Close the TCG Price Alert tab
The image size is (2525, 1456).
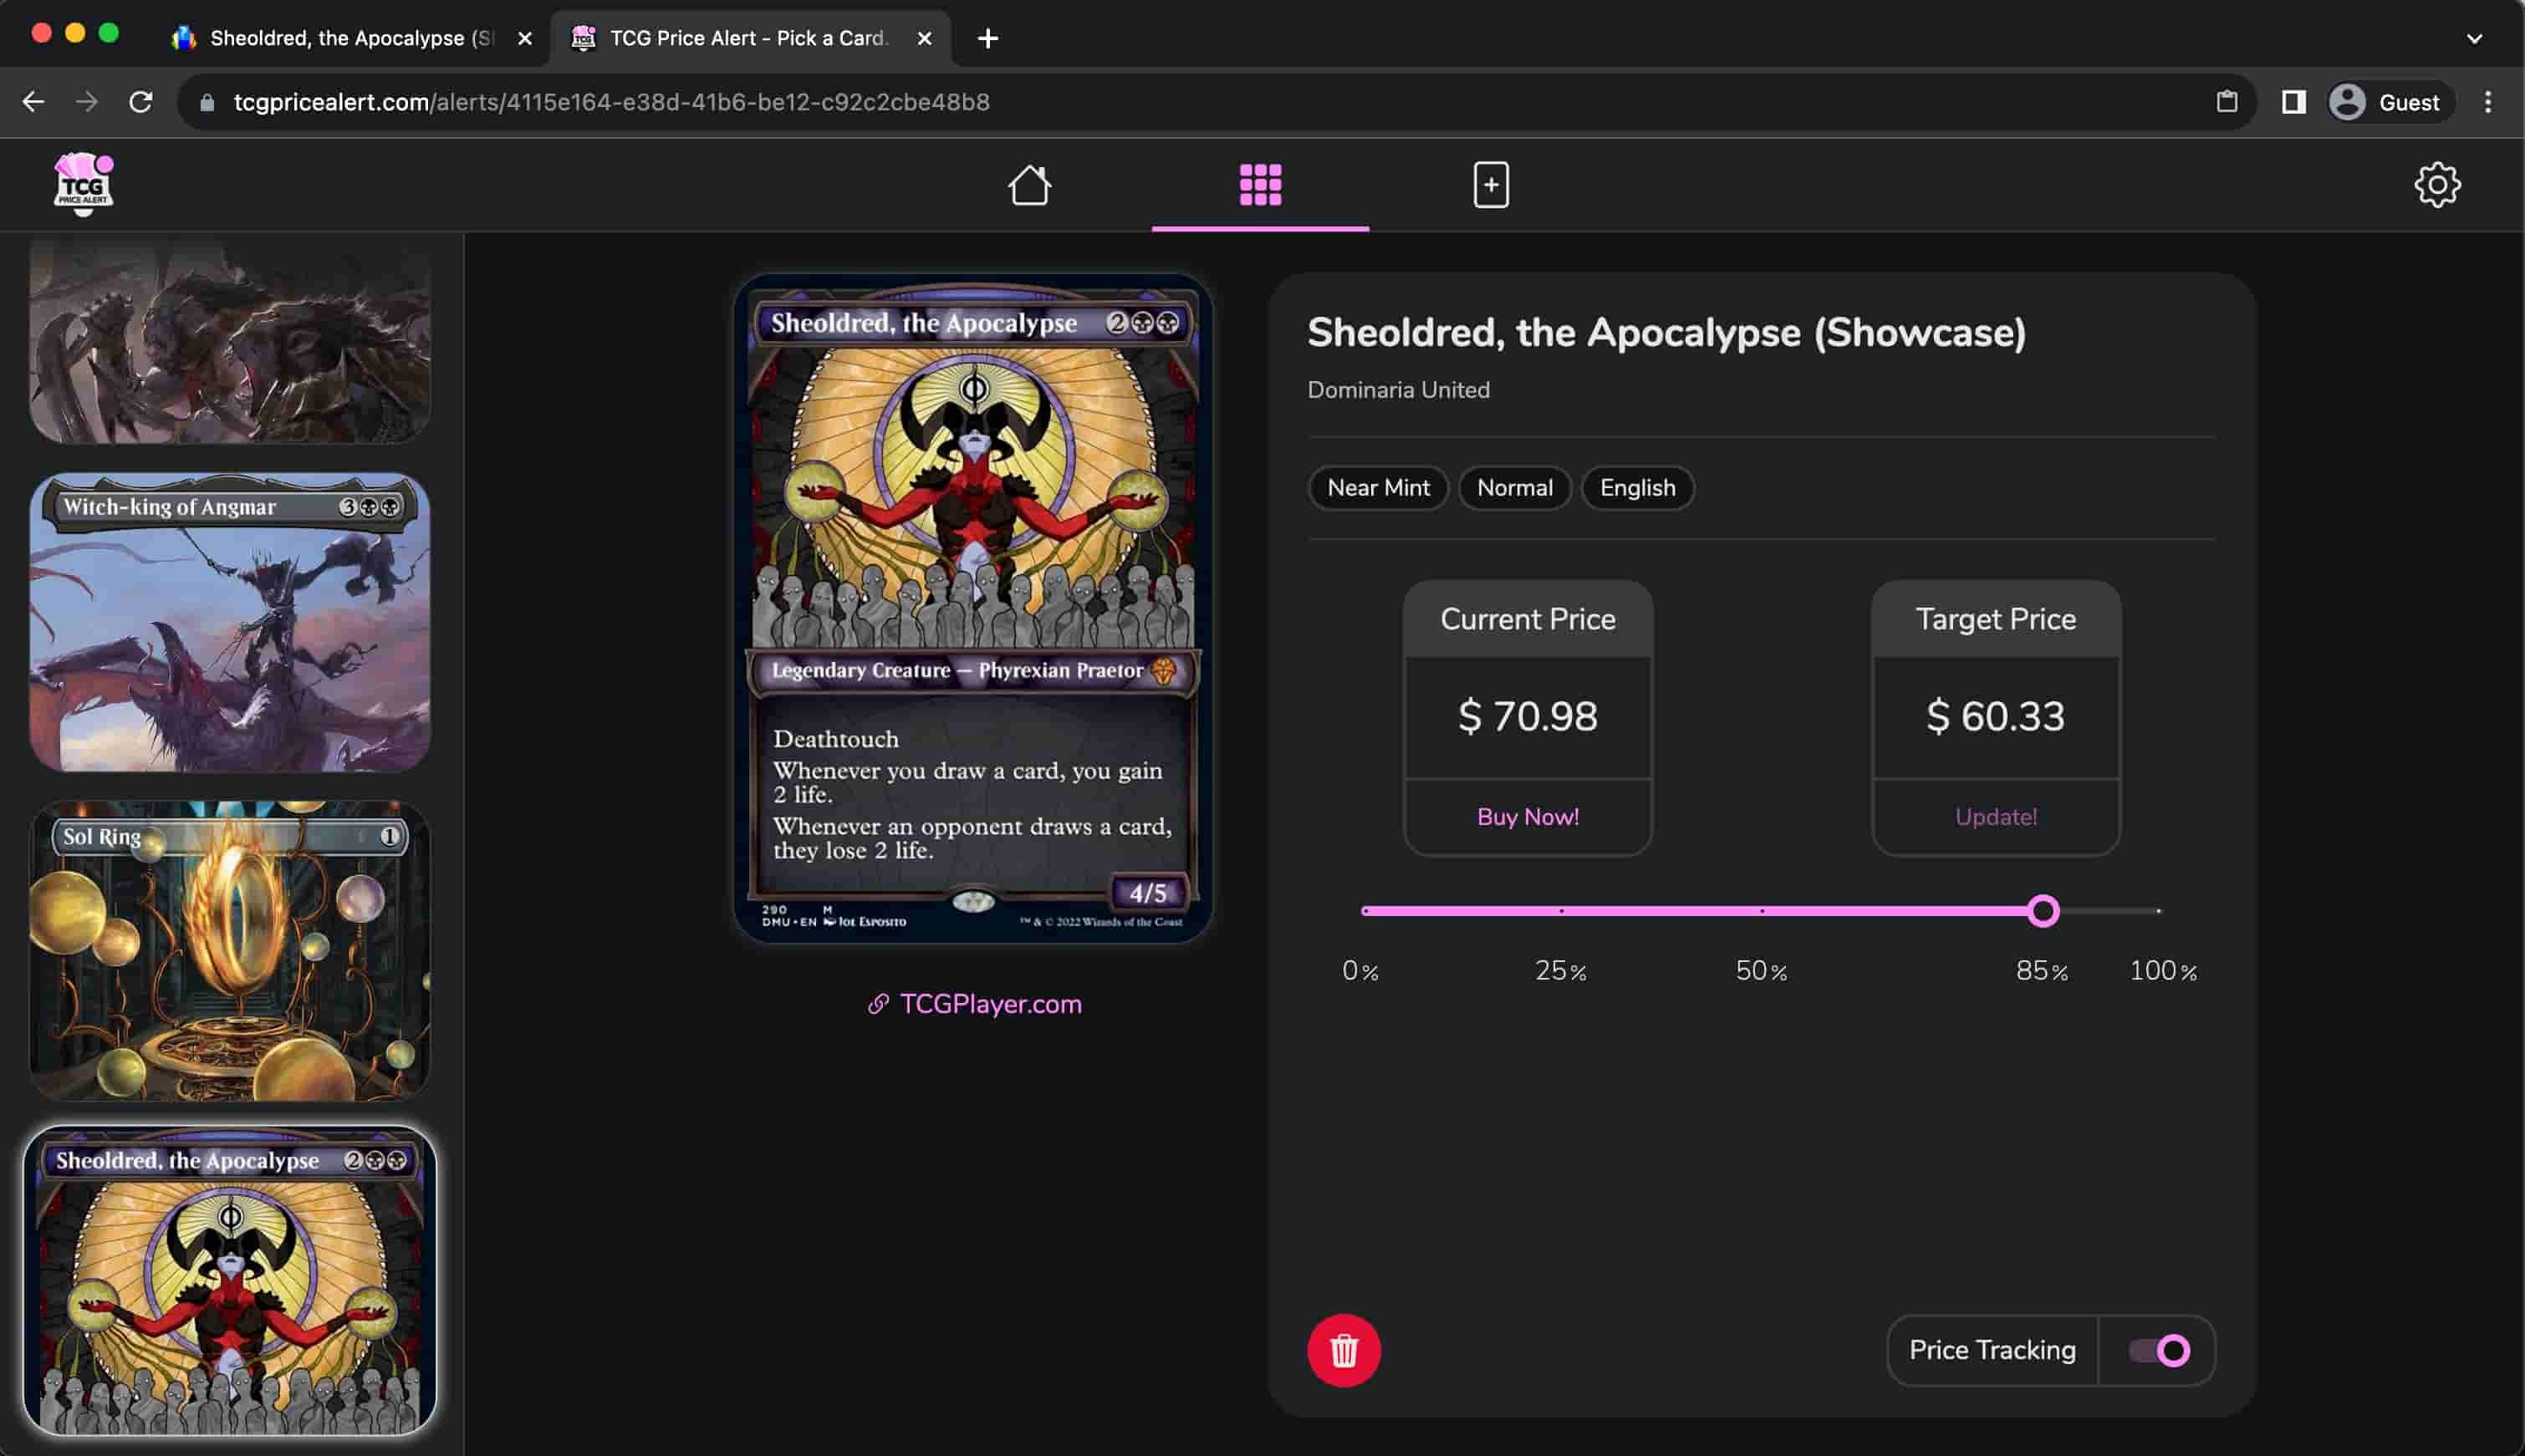[924, 38]
